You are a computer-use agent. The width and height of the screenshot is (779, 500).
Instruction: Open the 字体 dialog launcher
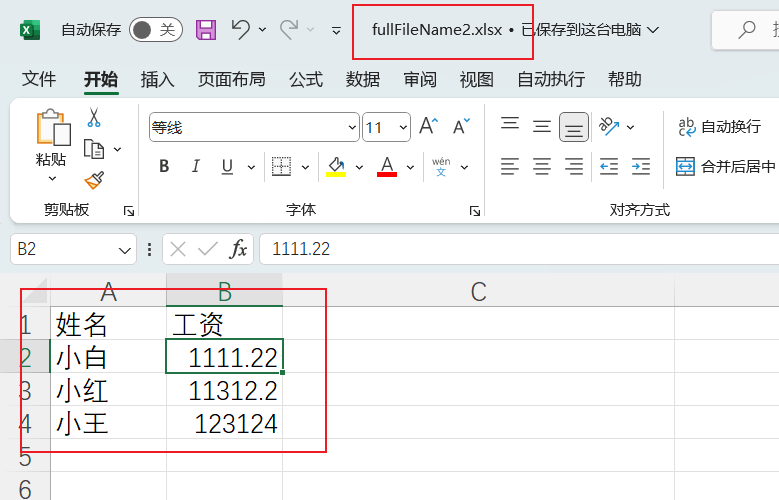(x=475, y=211)
